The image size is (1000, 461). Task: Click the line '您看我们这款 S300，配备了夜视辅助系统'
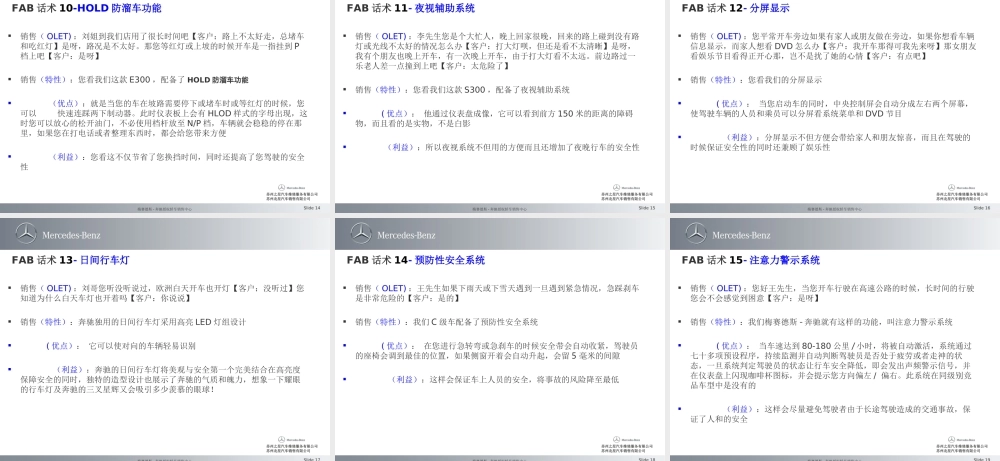tap(491, 90)
